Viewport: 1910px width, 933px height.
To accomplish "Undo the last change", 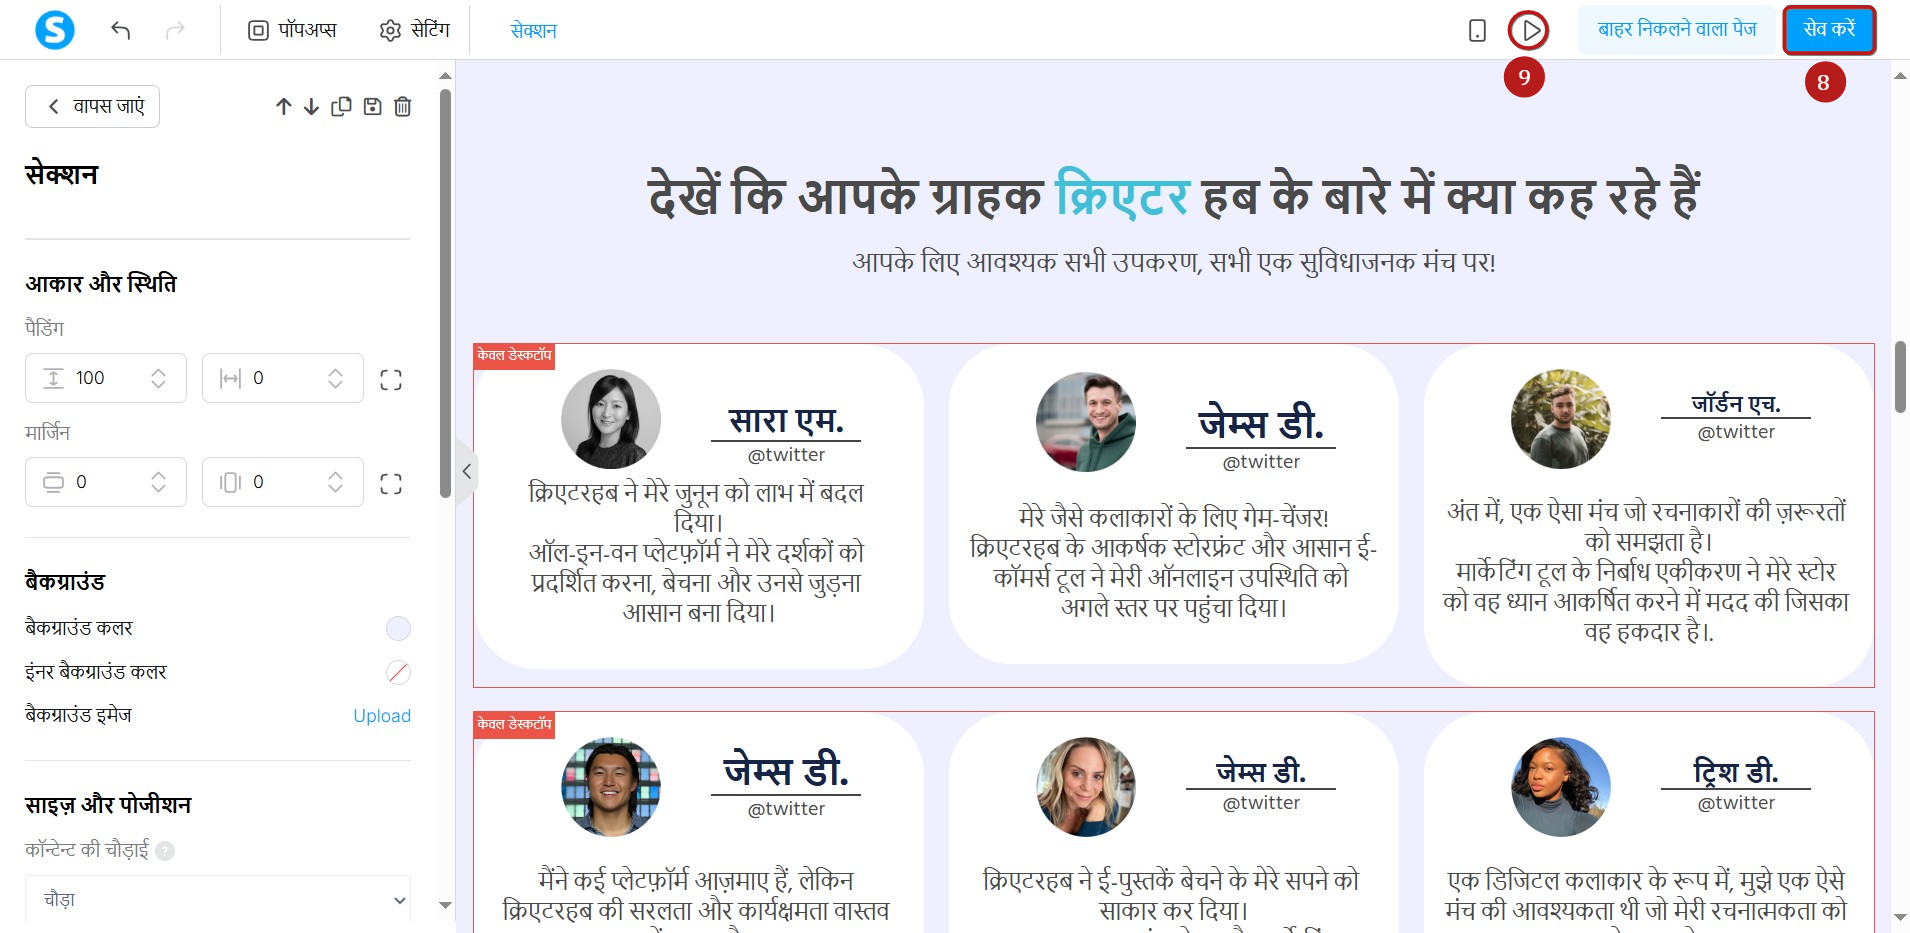I will point(121,31).
